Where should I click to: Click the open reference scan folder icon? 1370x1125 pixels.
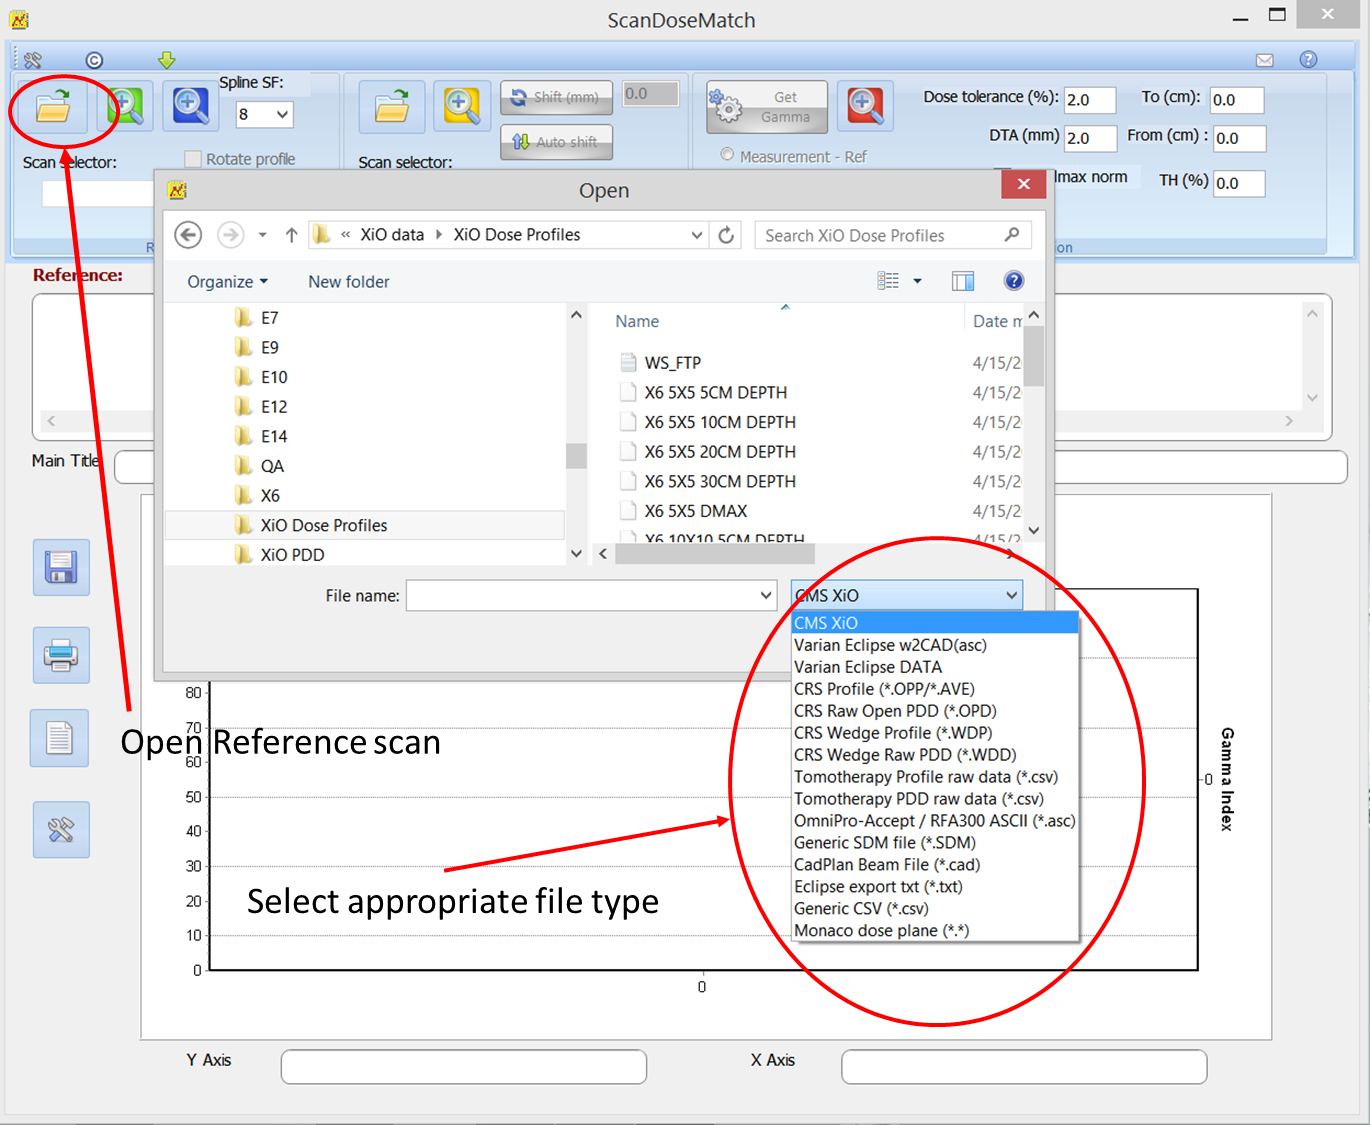(53, 106)
